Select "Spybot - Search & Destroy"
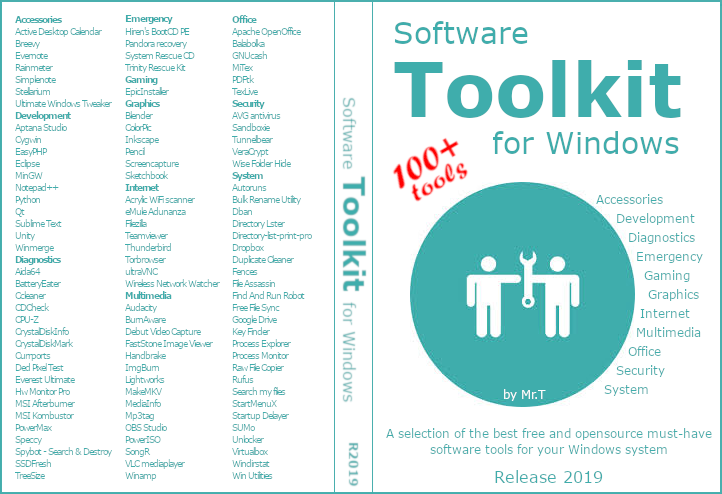 click(64, 452)
